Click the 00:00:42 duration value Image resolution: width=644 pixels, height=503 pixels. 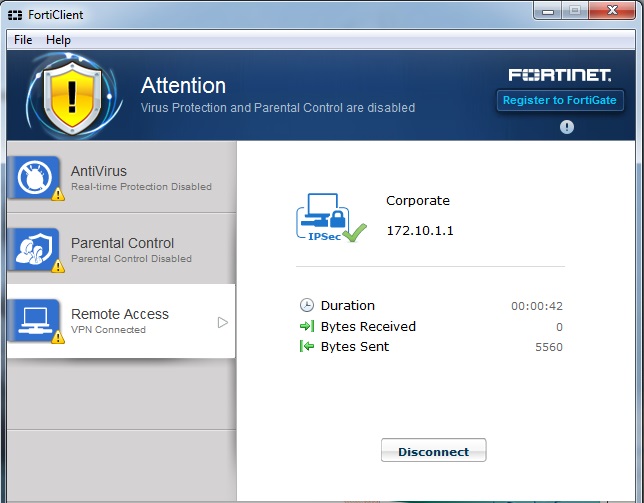click(x=536, y=306)
